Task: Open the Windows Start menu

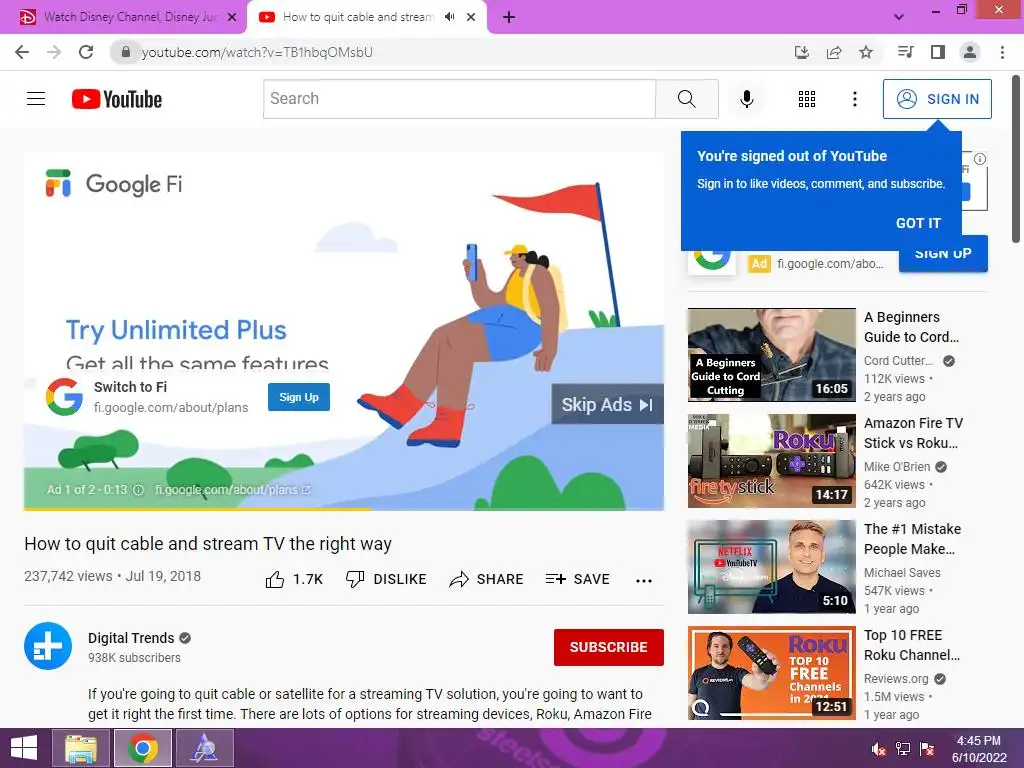Action: pos(24,748)
